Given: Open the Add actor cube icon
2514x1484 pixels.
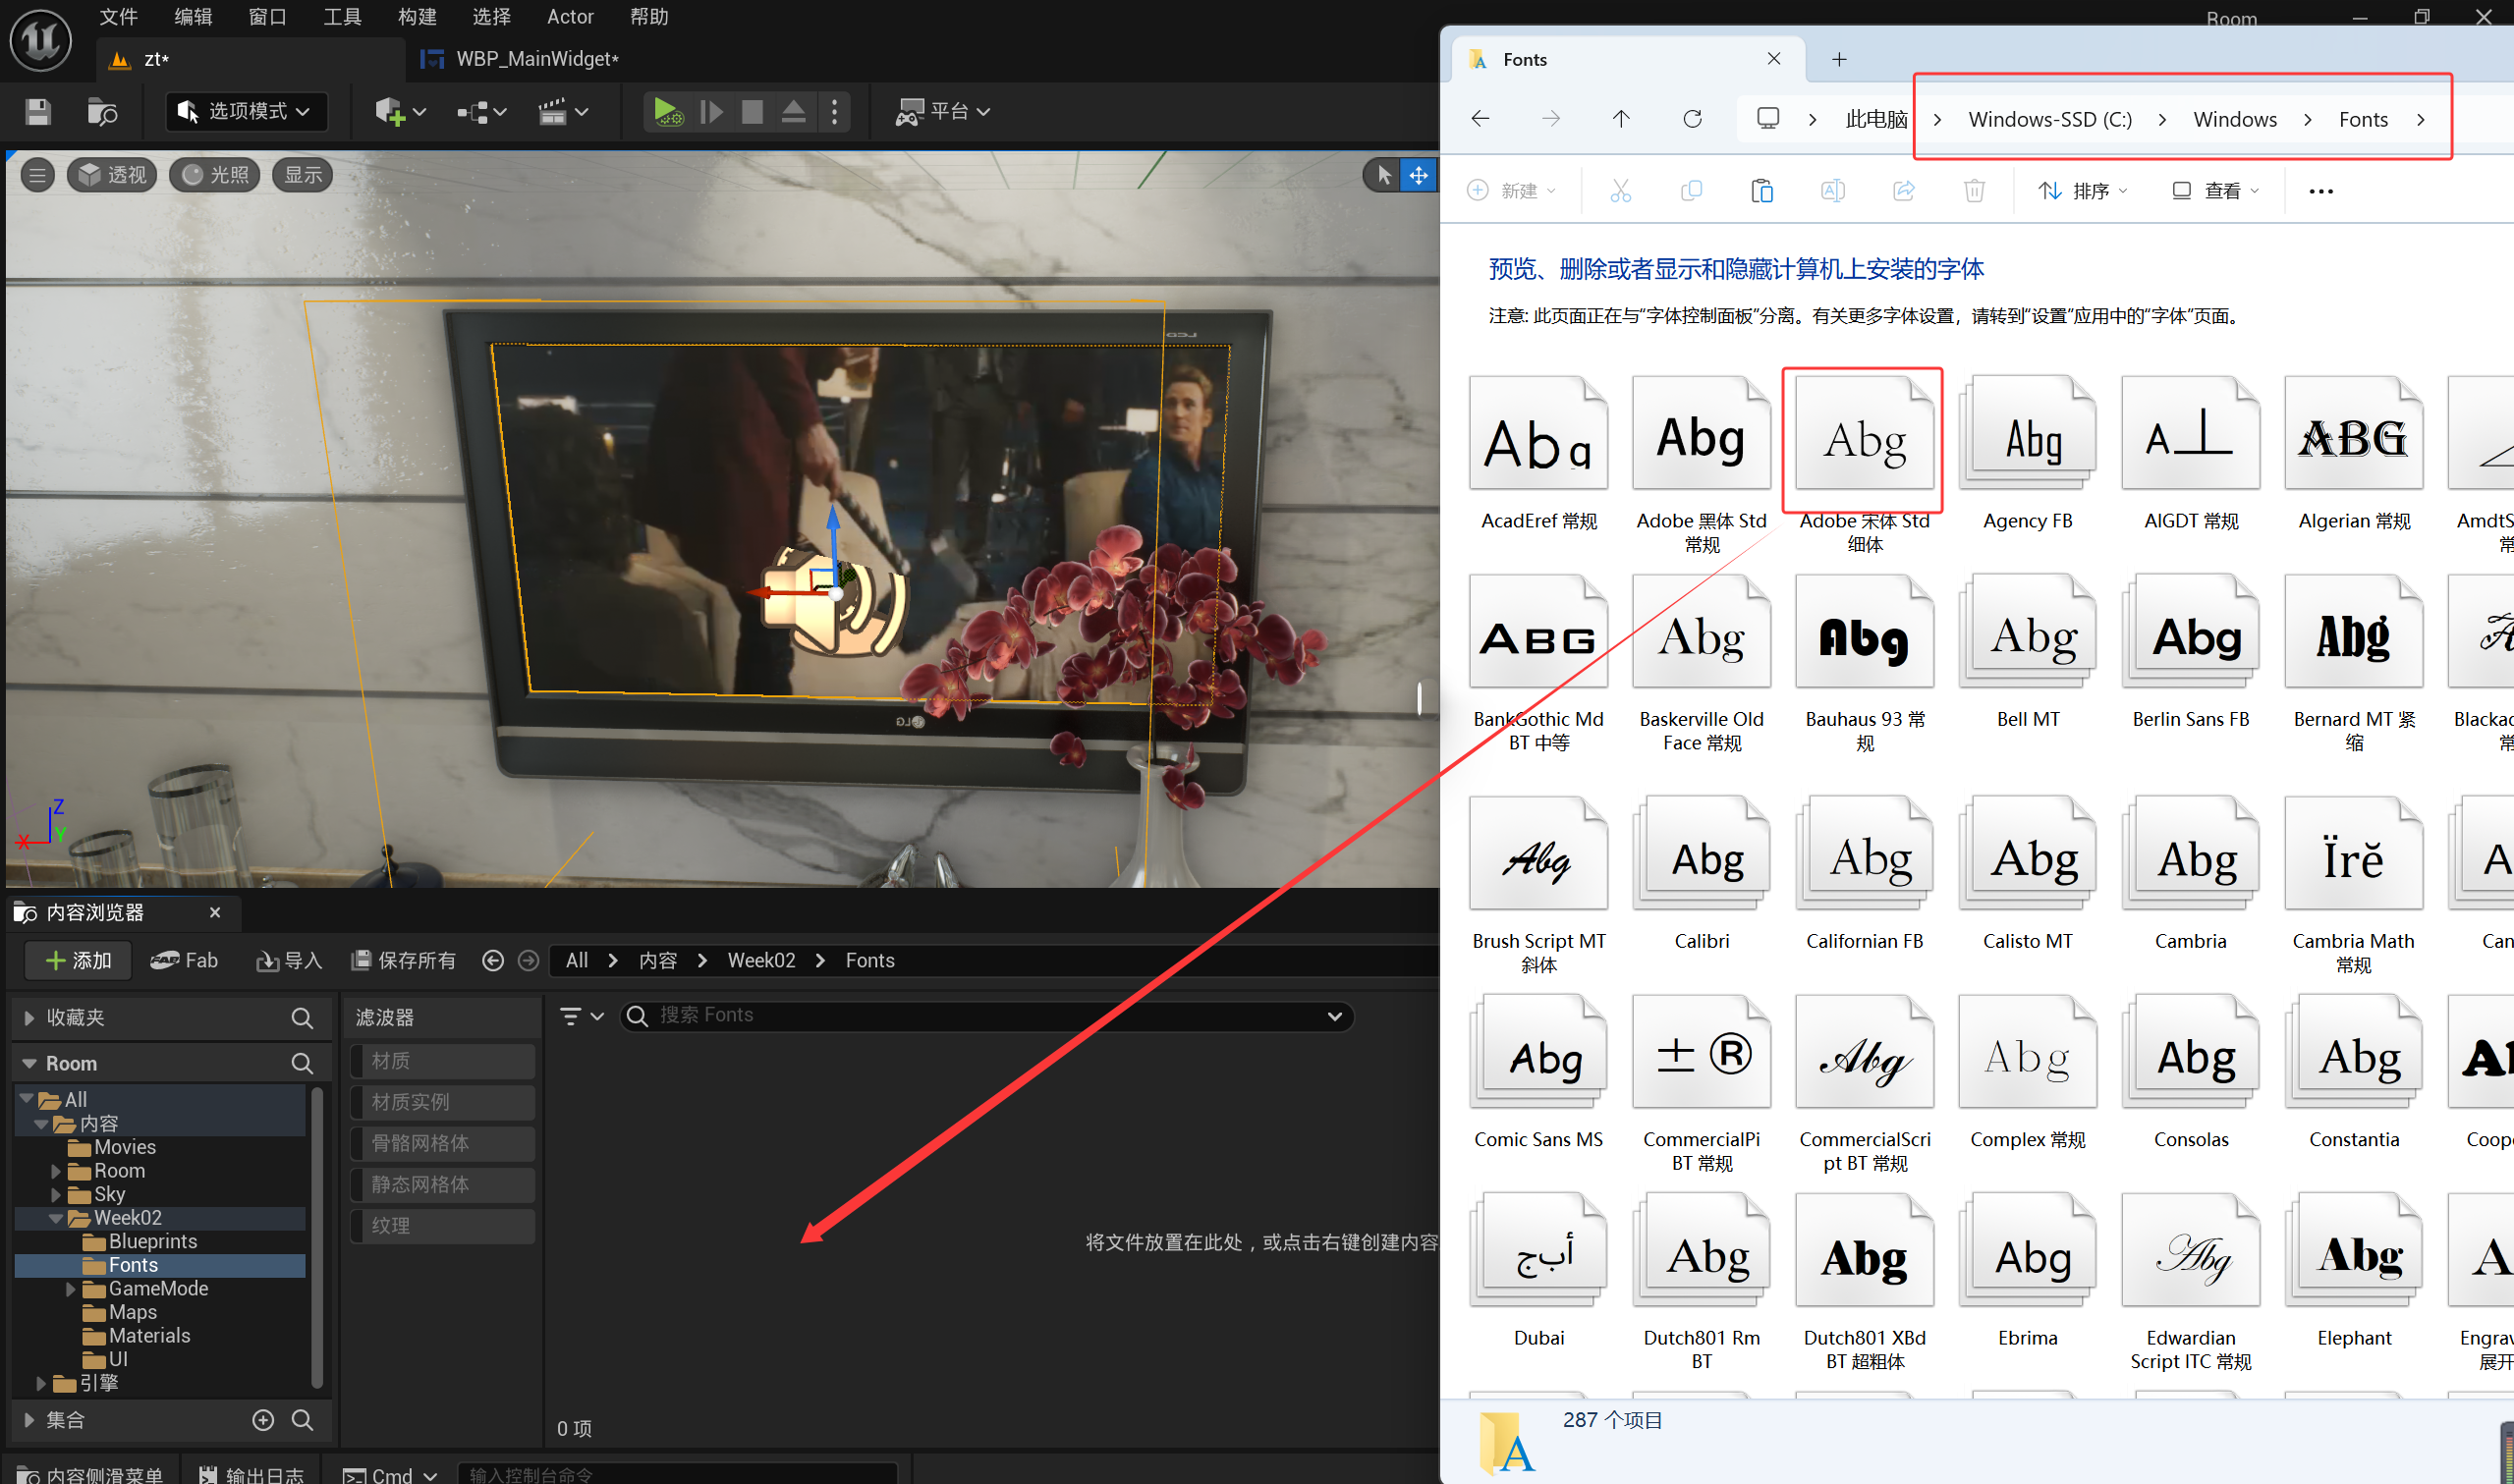Looking at the screenshot, I should pos(391,111).
